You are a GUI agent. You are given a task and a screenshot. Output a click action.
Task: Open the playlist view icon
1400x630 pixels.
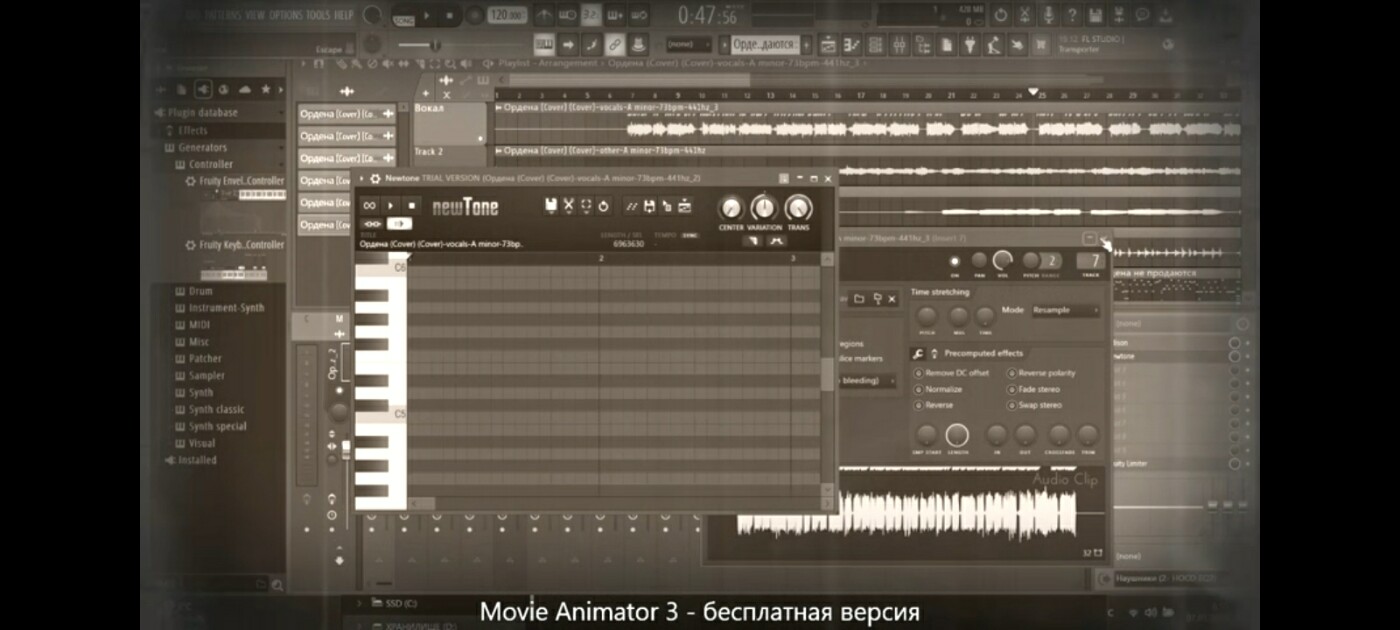[828, 46]
